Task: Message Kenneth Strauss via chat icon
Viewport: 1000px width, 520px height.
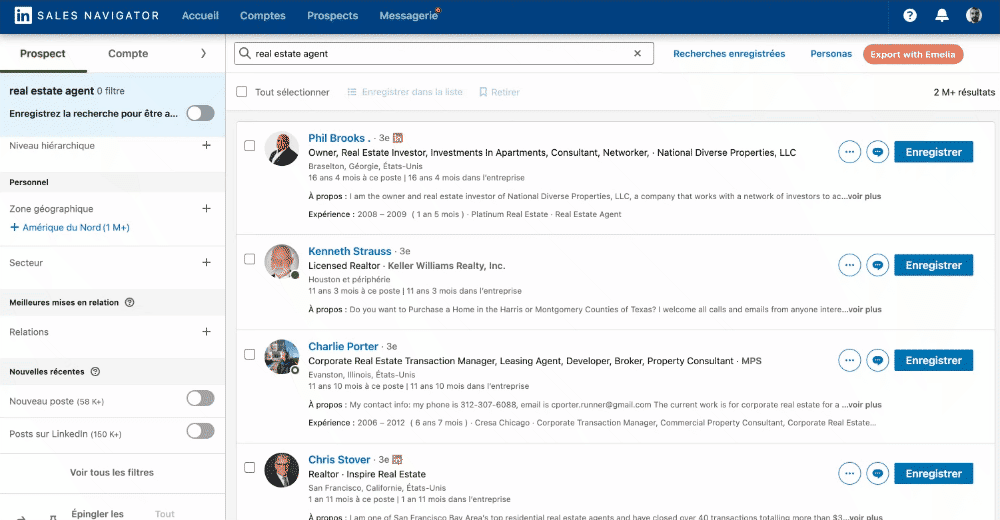Action: click(878, 265)
